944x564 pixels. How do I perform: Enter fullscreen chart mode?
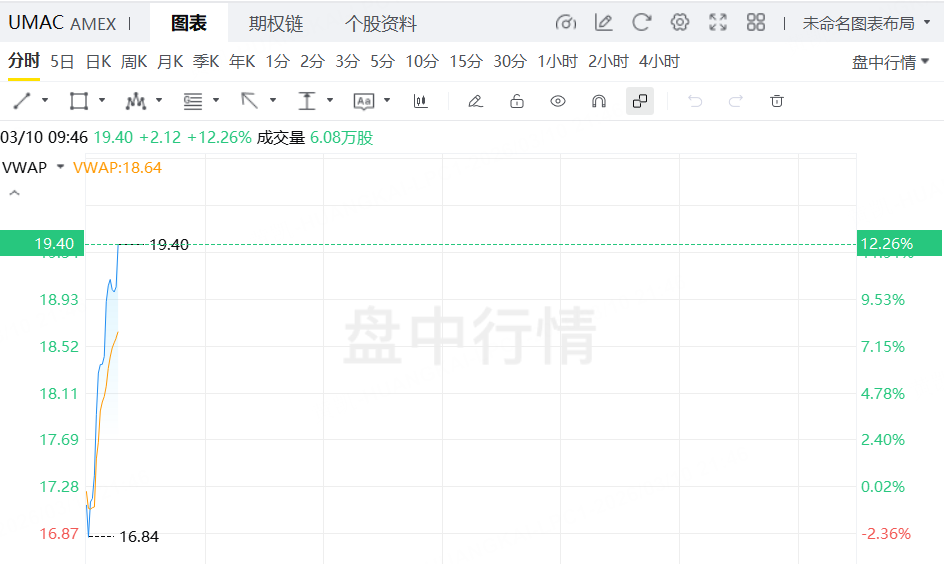coord(718,23)
